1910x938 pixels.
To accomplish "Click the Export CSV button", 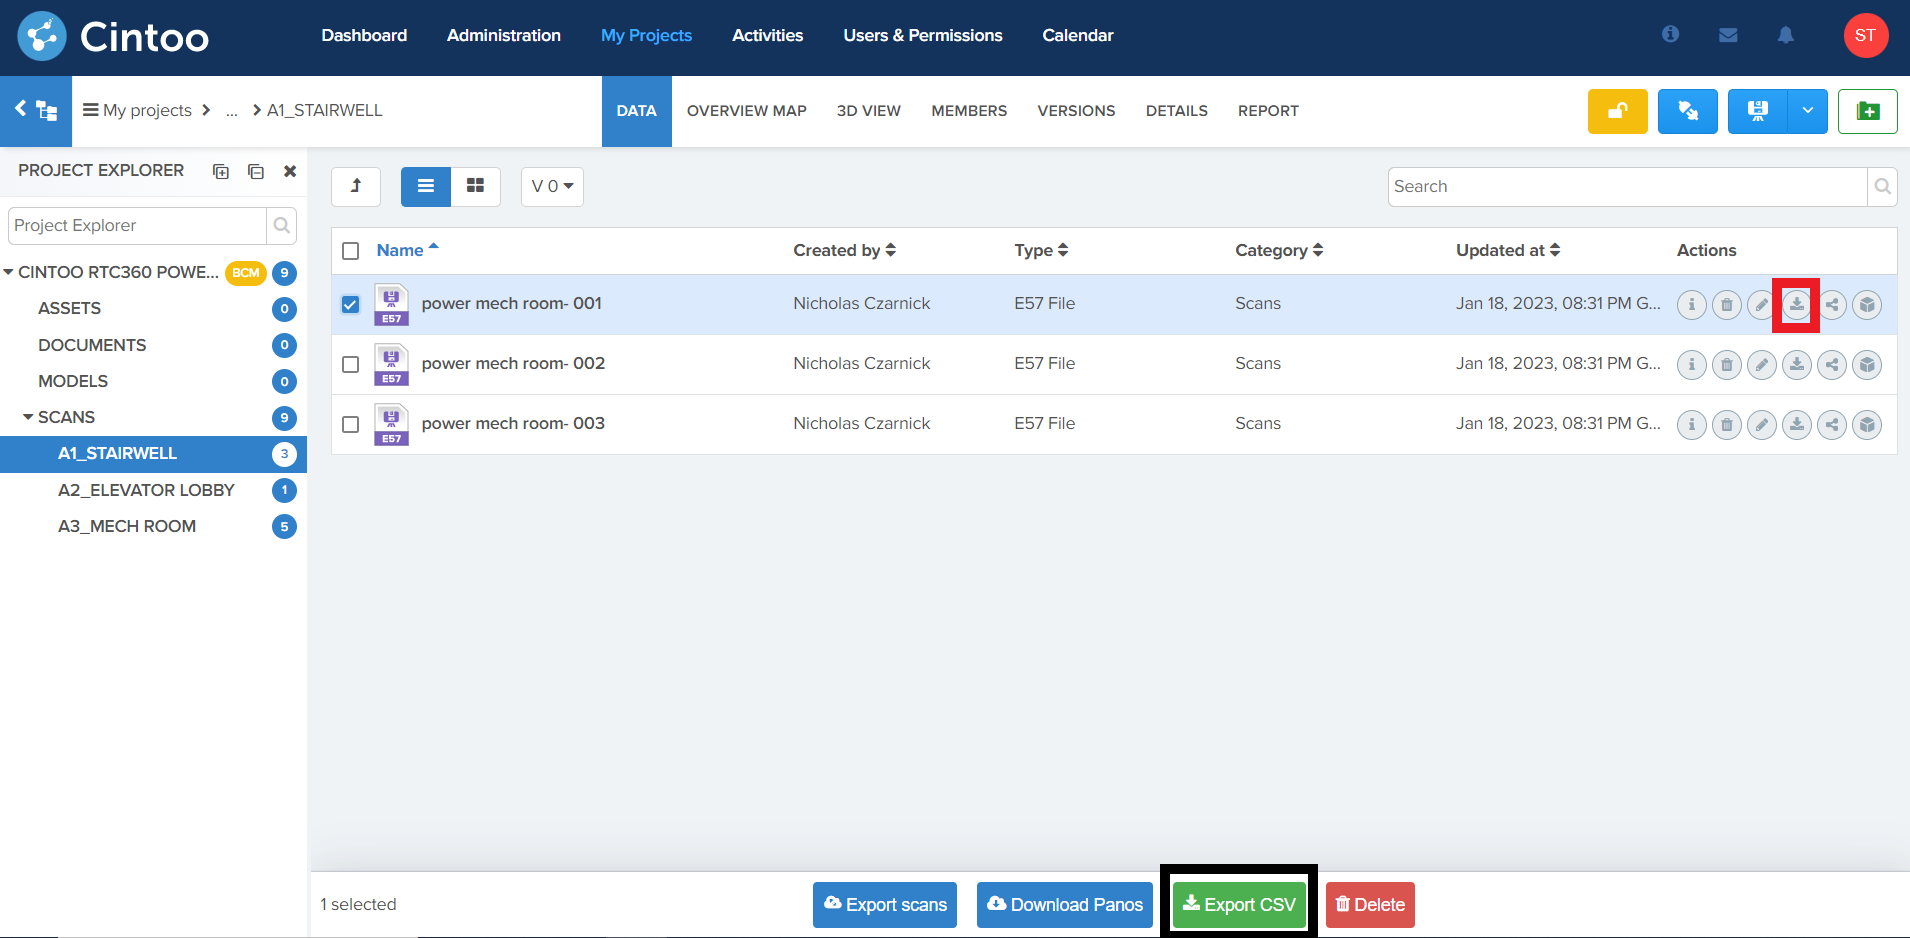I will 1239,905.
